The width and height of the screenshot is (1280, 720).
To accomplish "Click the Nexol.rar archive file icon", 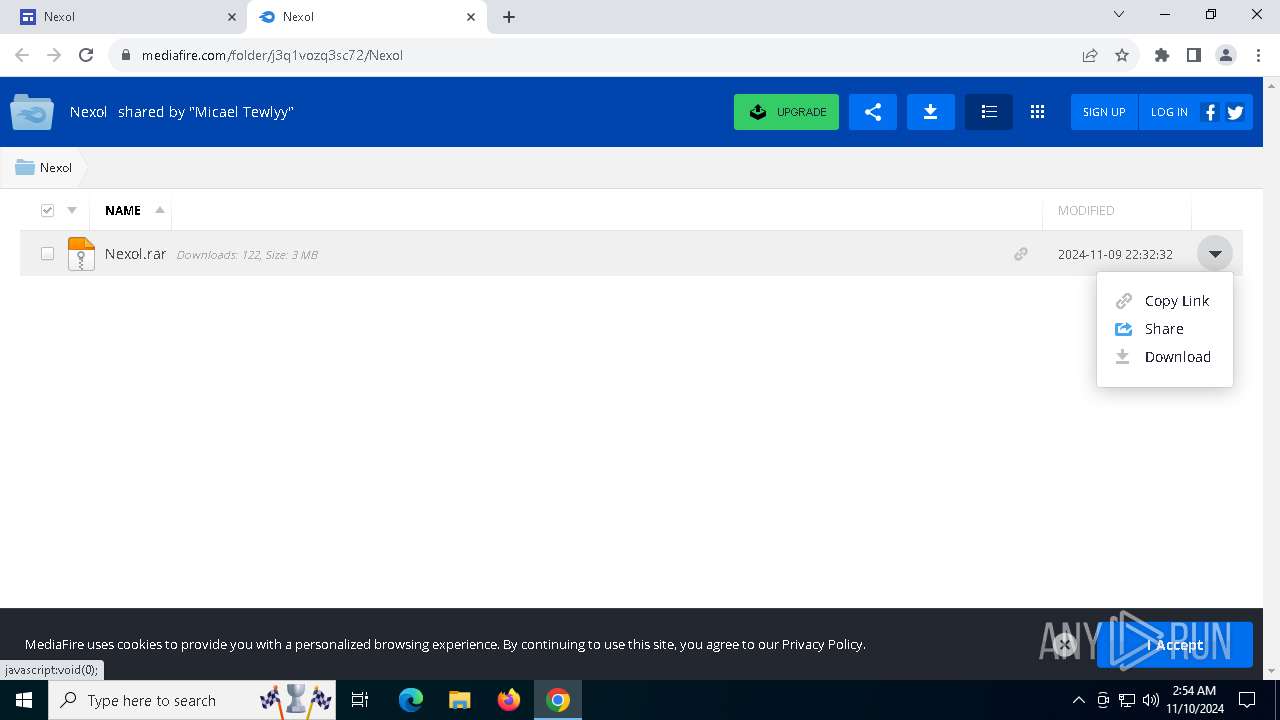I will 81,254.
